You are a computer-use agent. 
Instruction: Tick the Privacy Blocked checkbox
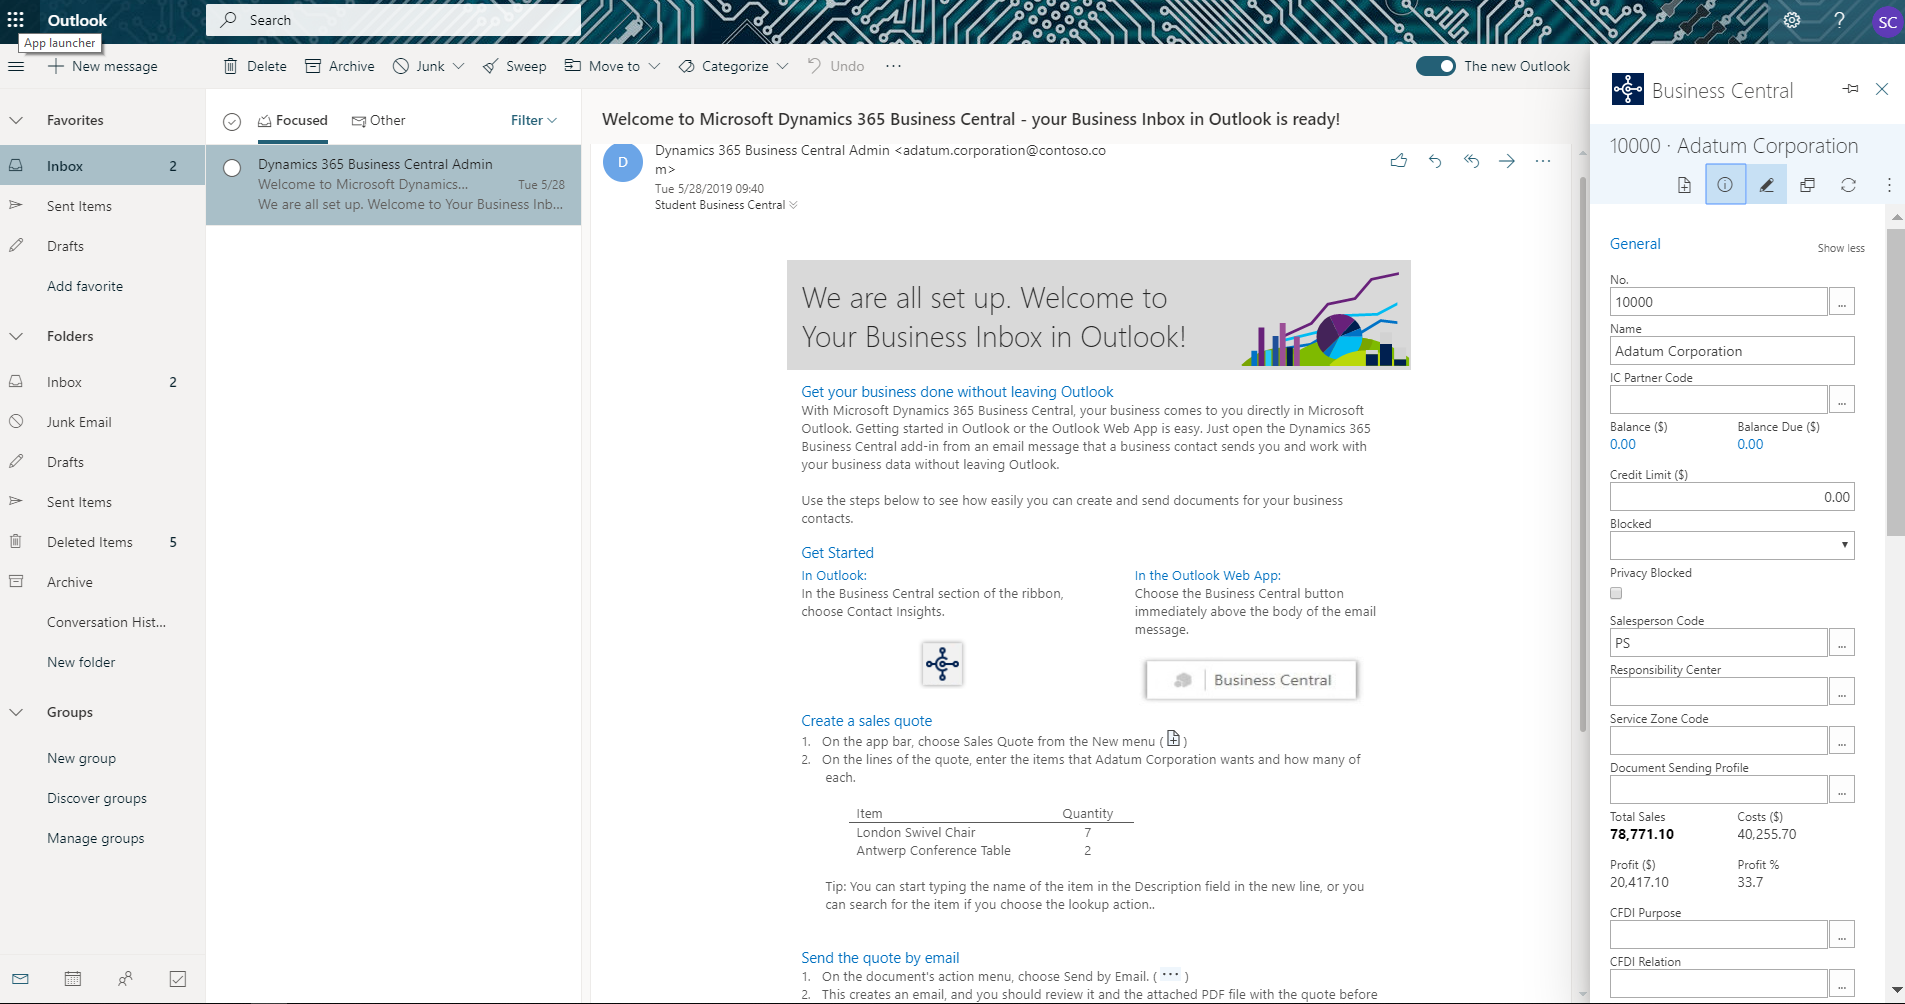pyautogui.click(x=1616, y=593)
